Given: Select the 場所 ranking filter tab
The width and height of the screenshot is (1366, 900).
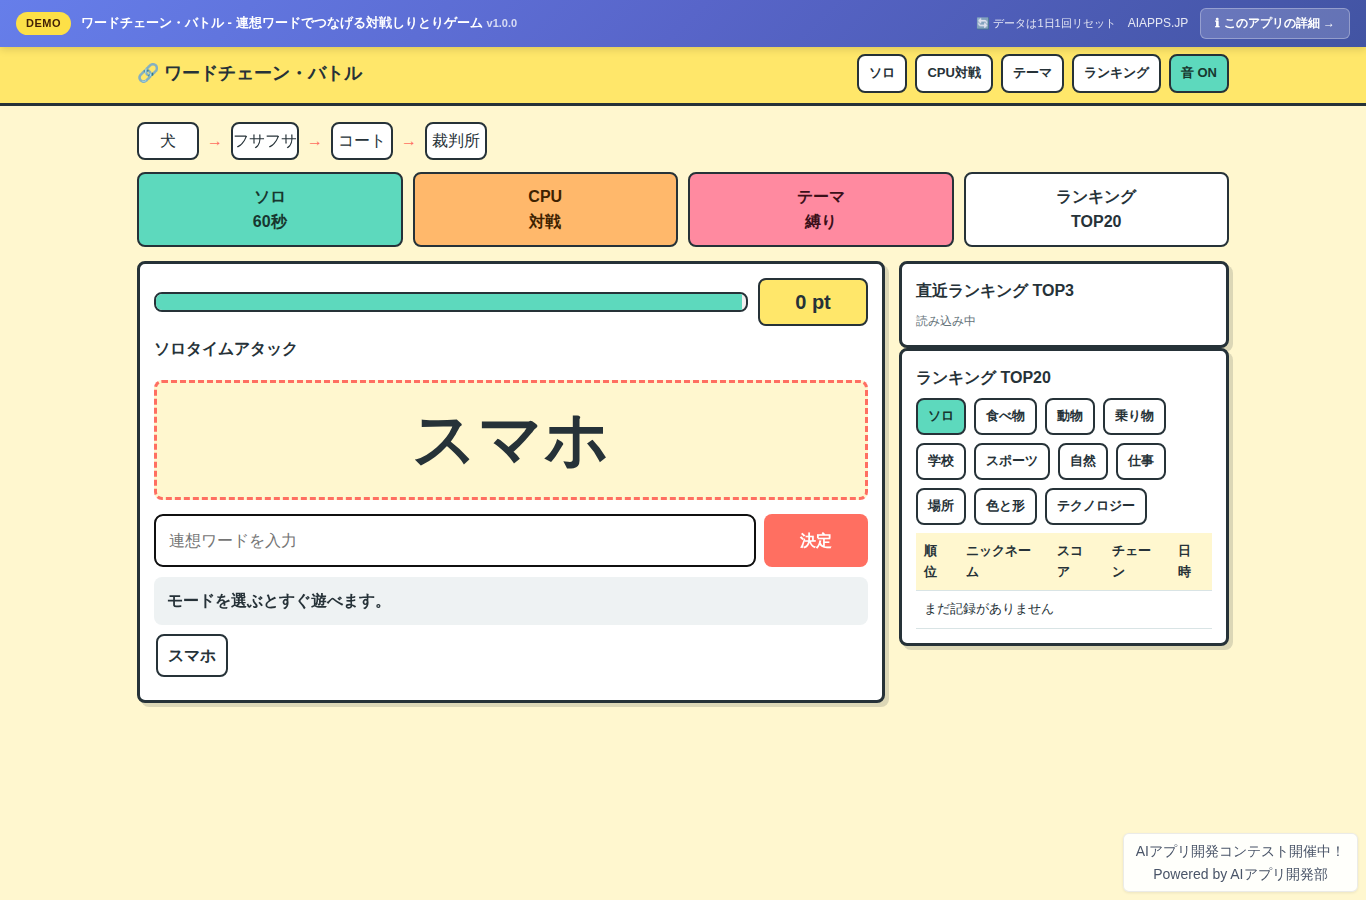Looking at the screenshot, I should 941,506.
